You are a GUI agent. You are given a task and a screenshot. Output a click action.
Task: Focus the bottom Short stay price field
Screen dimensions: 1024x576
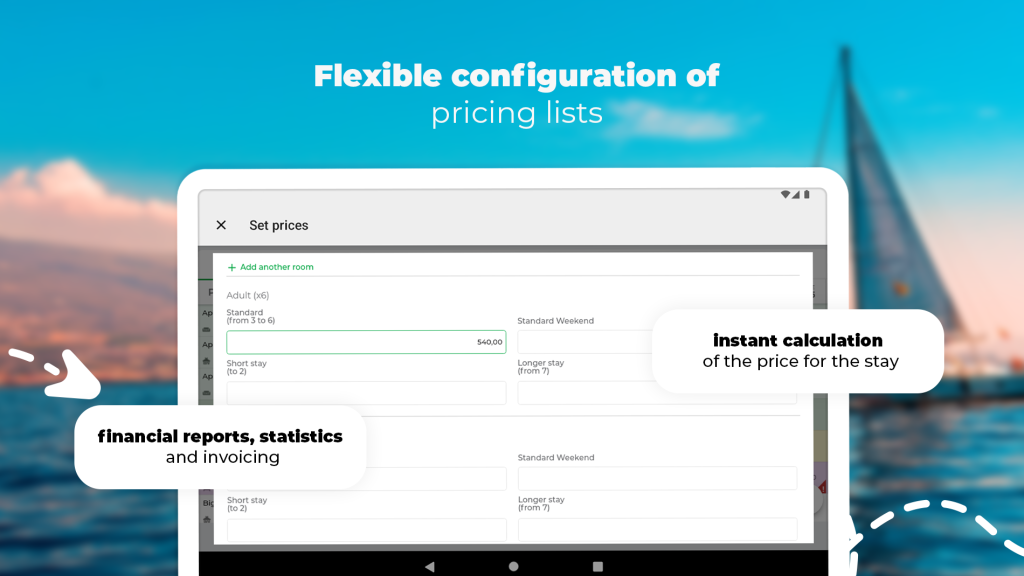366,529
